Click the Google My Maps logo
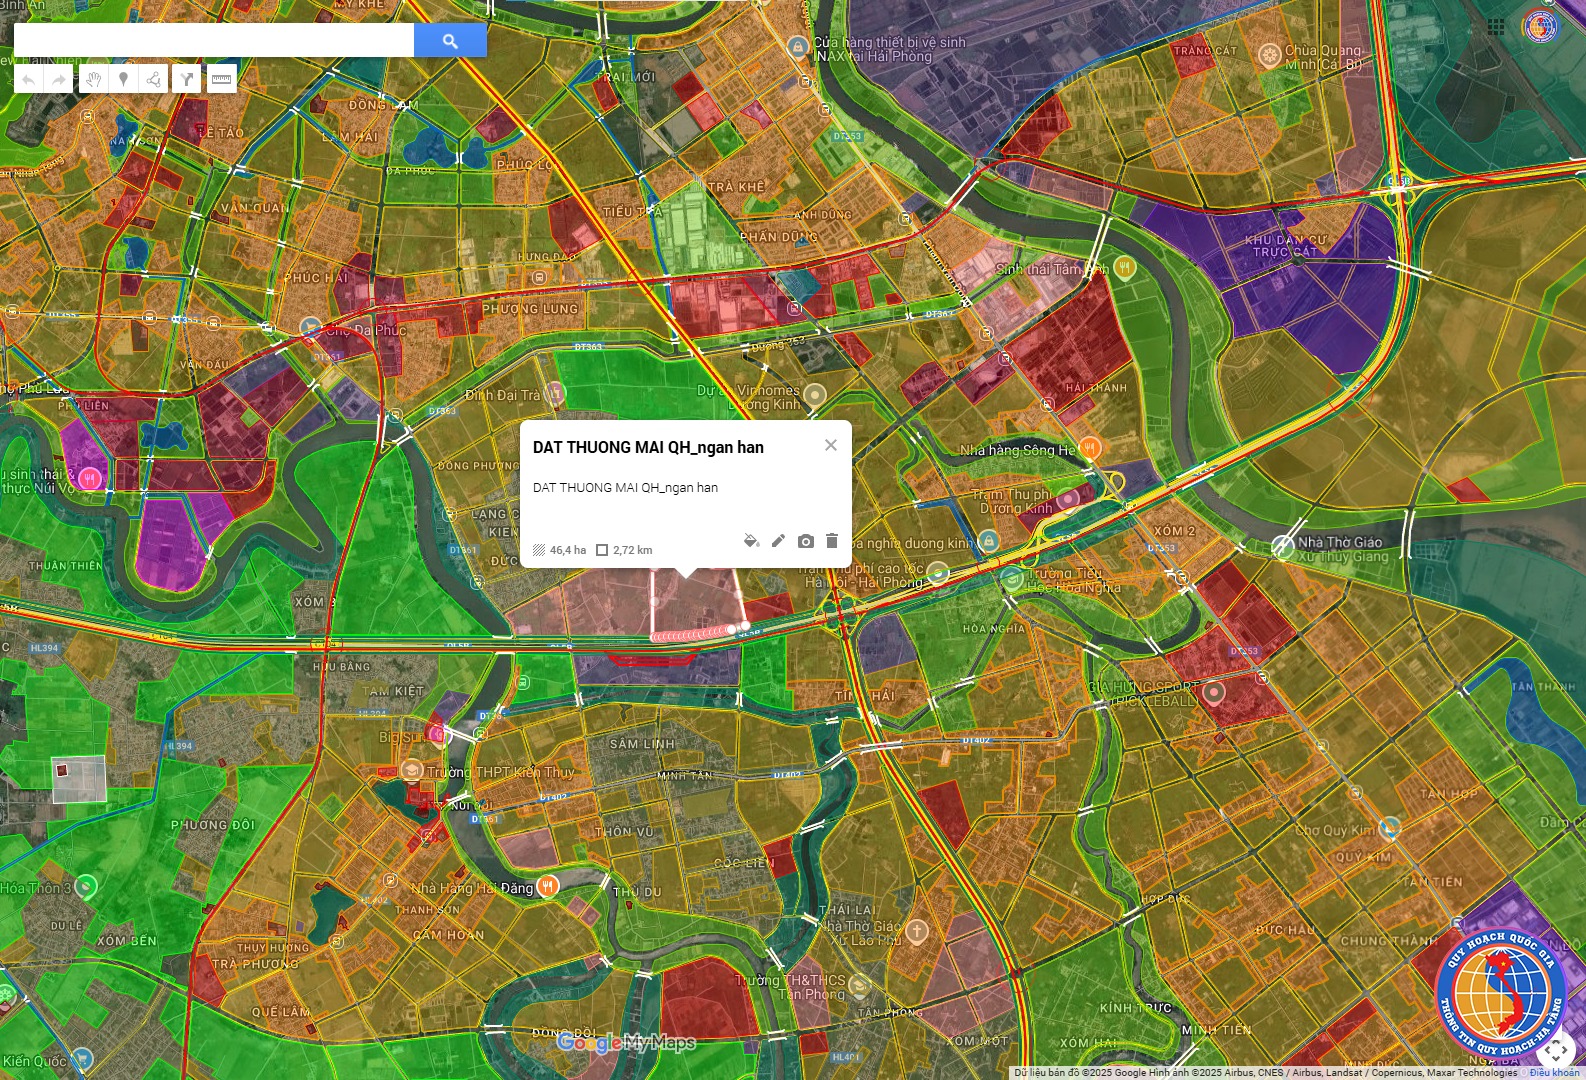 tap(626, 1043)
